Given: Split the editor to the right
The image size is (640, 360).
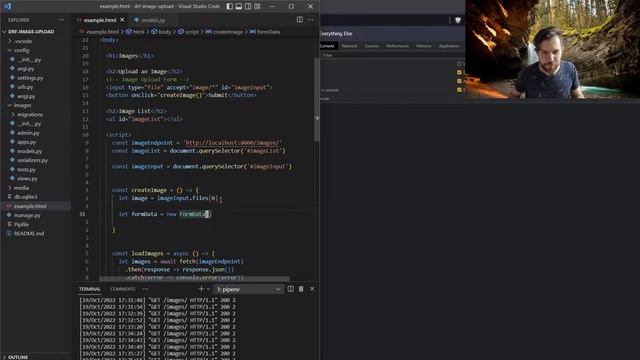Looking at the screenshot, I should point(300,20).
